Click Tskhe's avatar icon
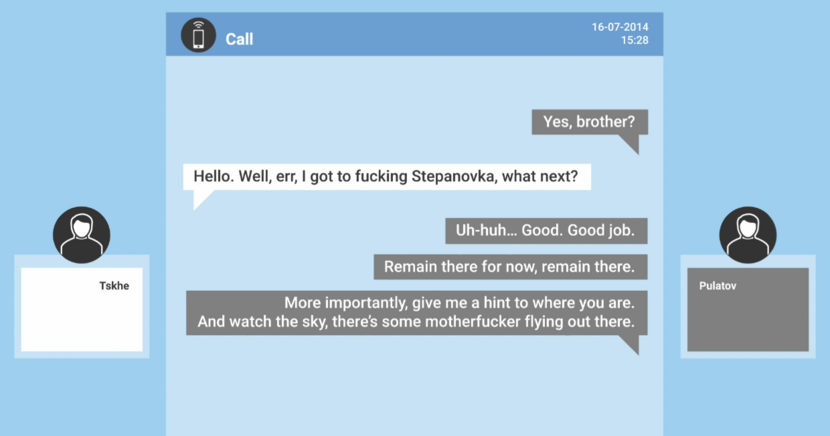Screen dimensions: 830x436 coord(81,235)
